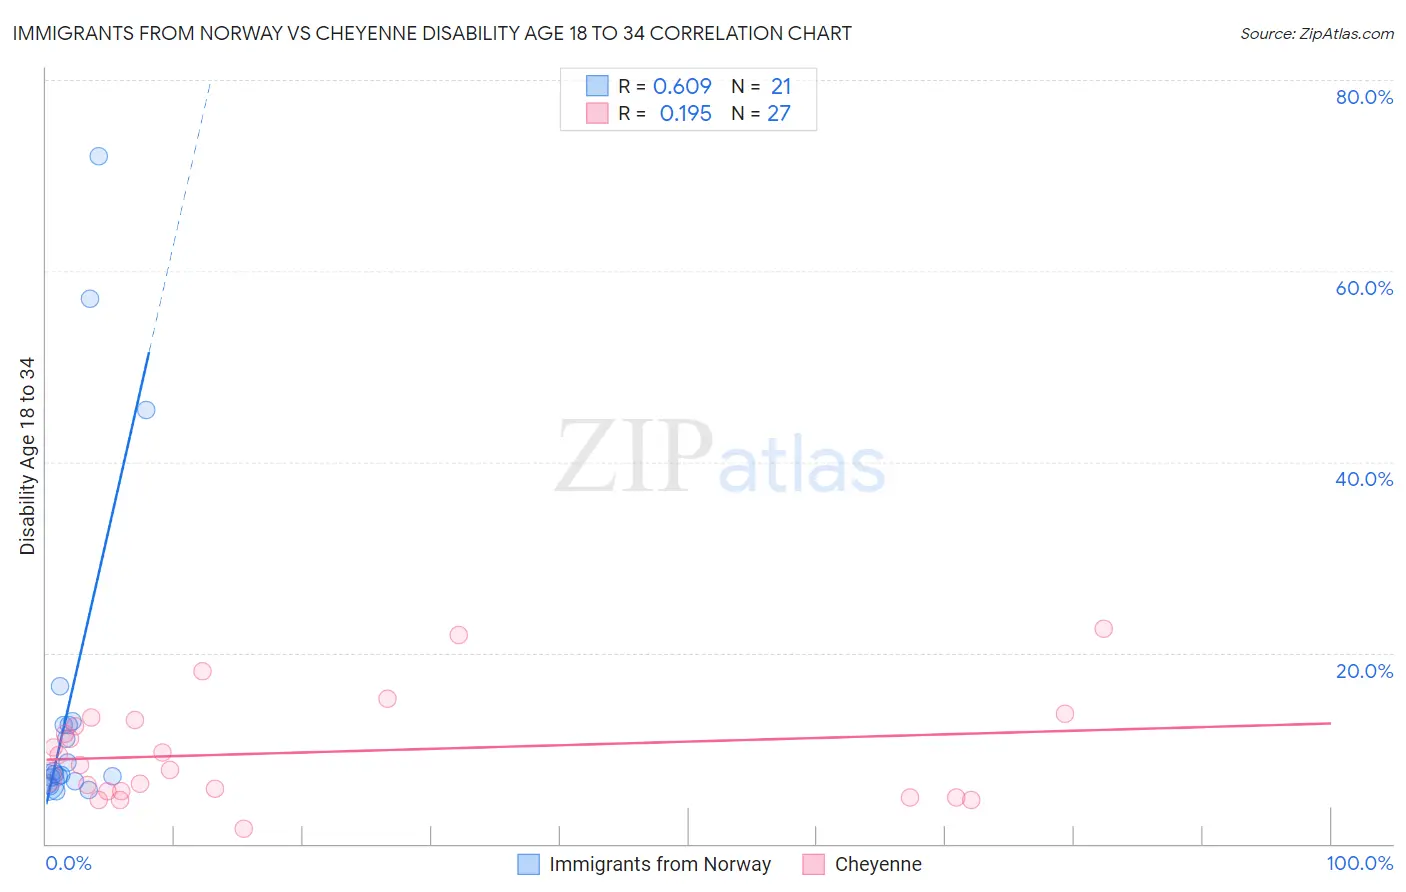
Task: Click the pink data point near 21.9% mid-chart
Action: pyautogui.click(x=459, y=635)
